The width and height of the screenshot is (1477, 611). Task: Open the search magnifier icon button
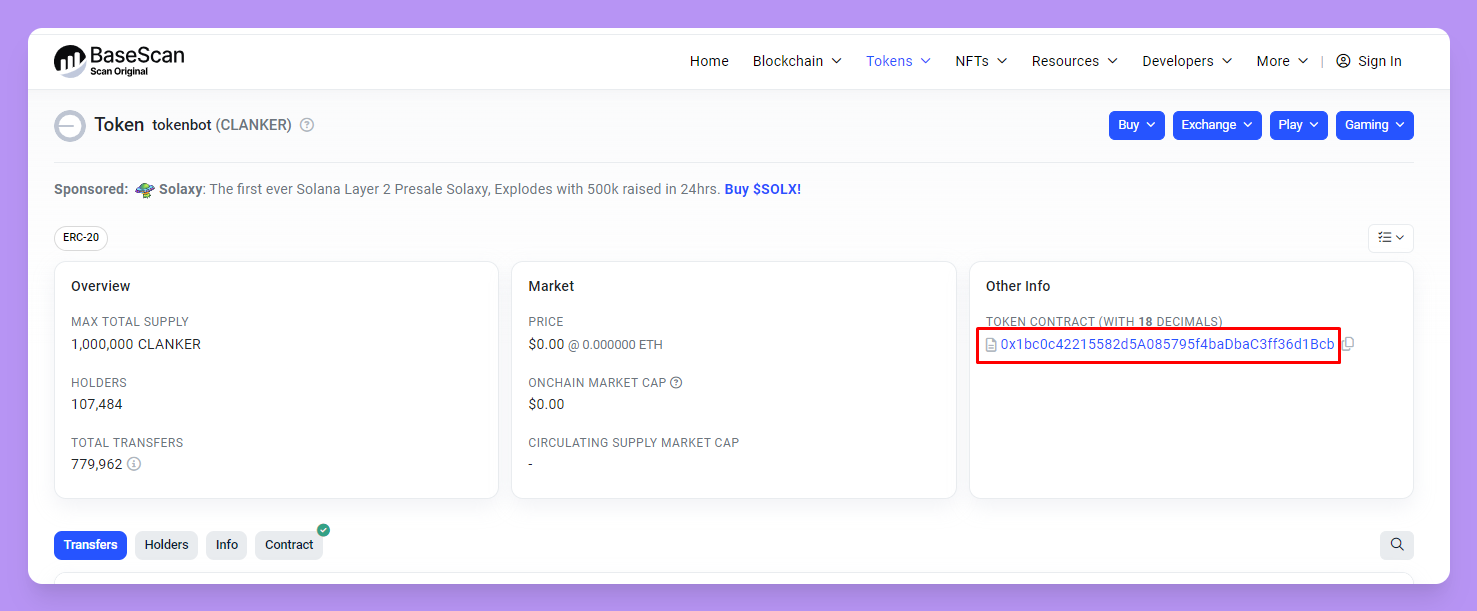click(1397, 545)
